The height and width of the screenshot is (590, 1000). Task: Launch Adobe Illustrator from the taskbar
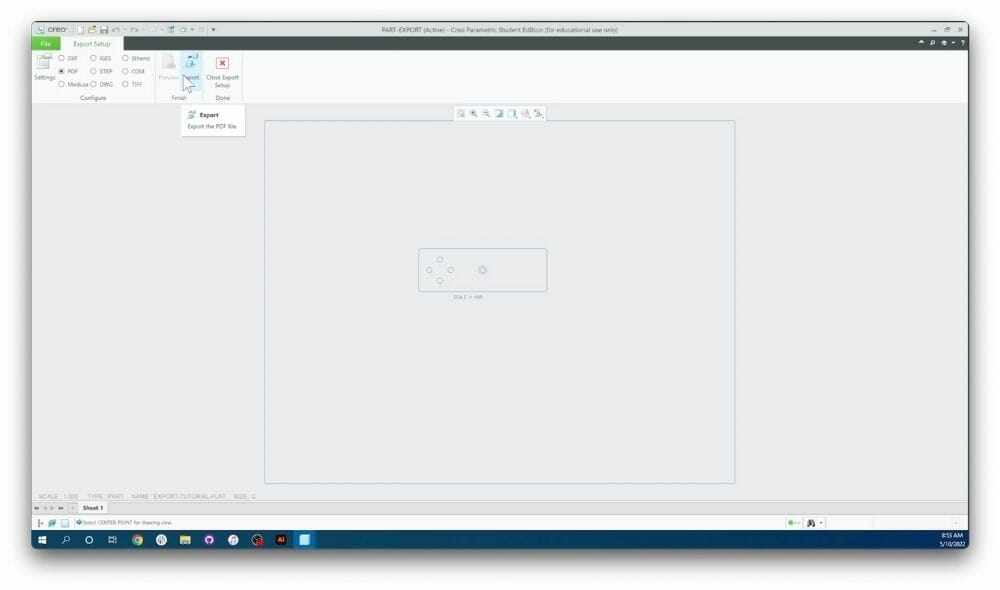pos(281,542)
